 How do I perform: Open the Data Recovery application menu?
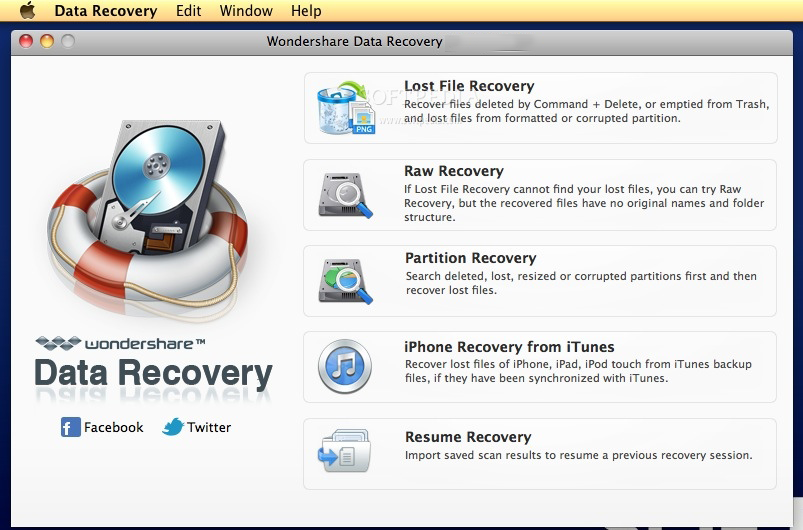tap(105, 11)
